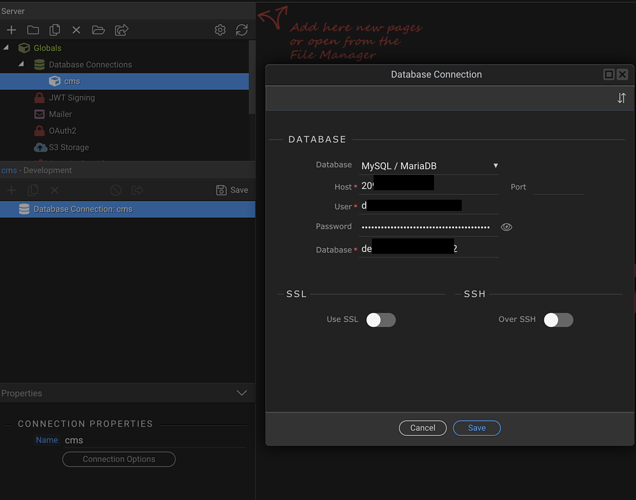Toggle the Use SSL switch
Screen dimensions: 636x500
[381, 320]
